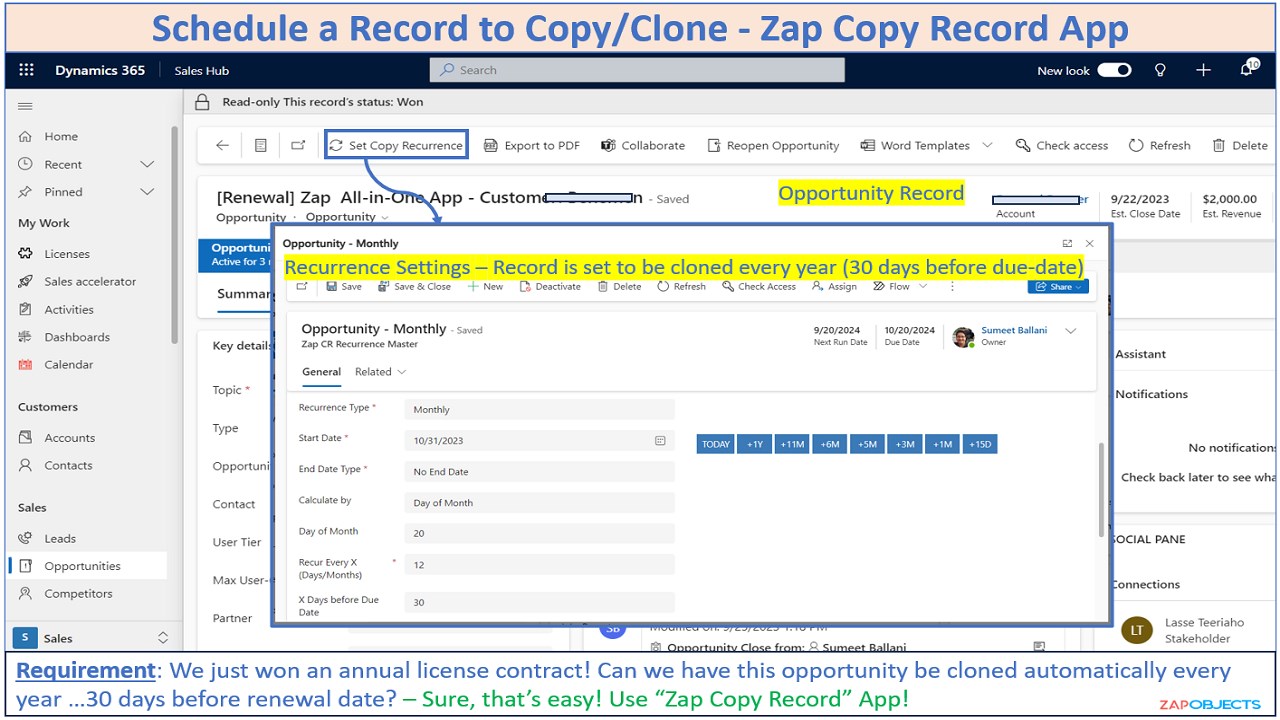Click Refresh in dialog toolbar
Screen dimensions: 1280x720
681,287
